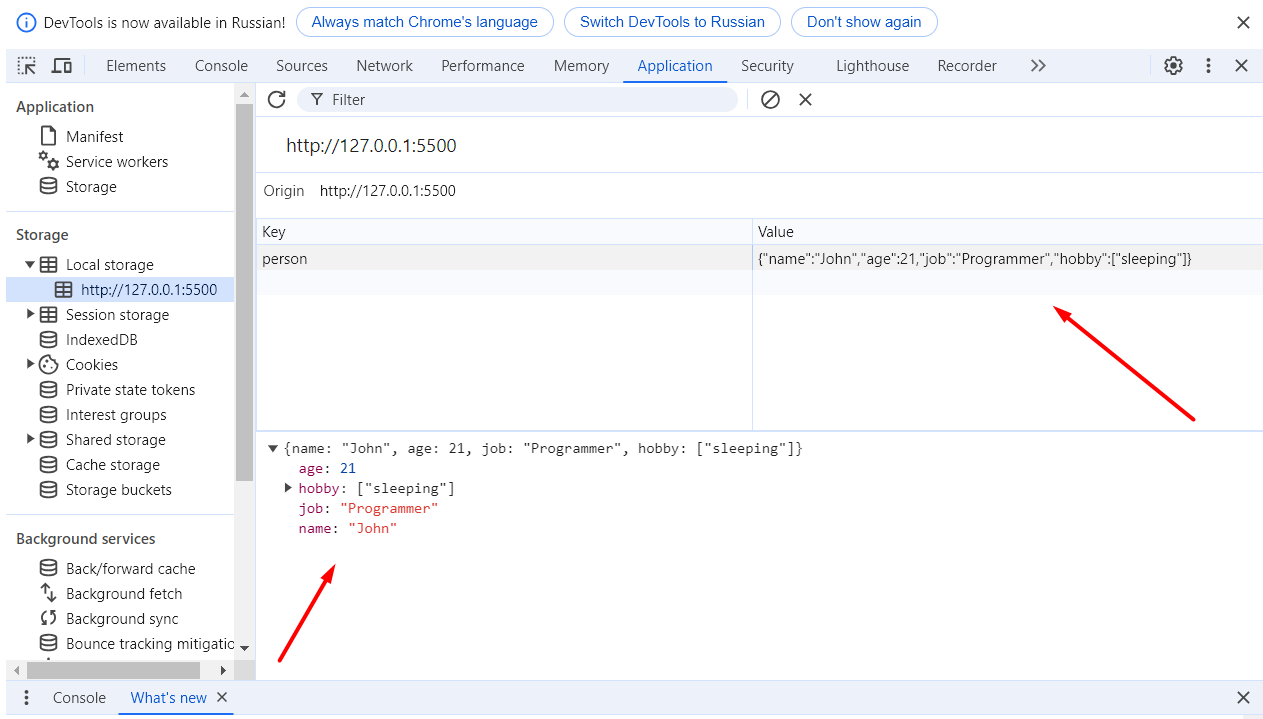
Task: Toggle the device toolbar icon
Action: tap(62, 66)
